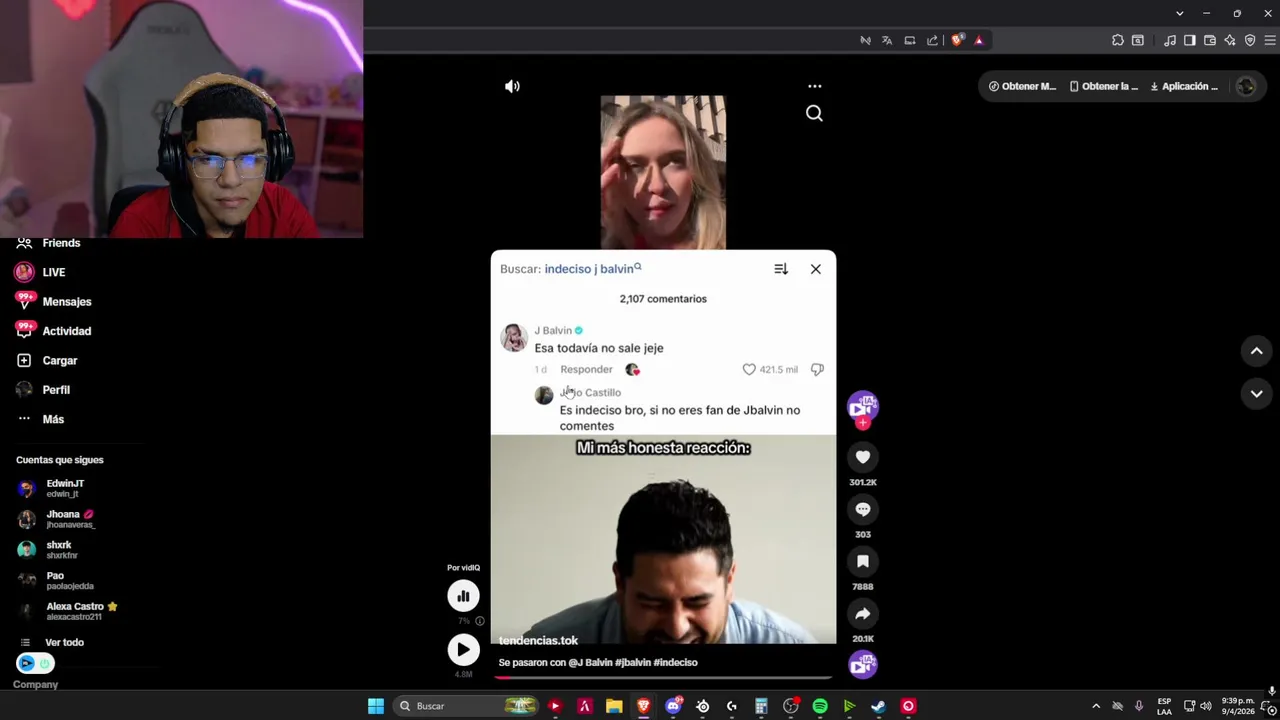Reply to J Balvin's comment via Responder

click(586, 369)
